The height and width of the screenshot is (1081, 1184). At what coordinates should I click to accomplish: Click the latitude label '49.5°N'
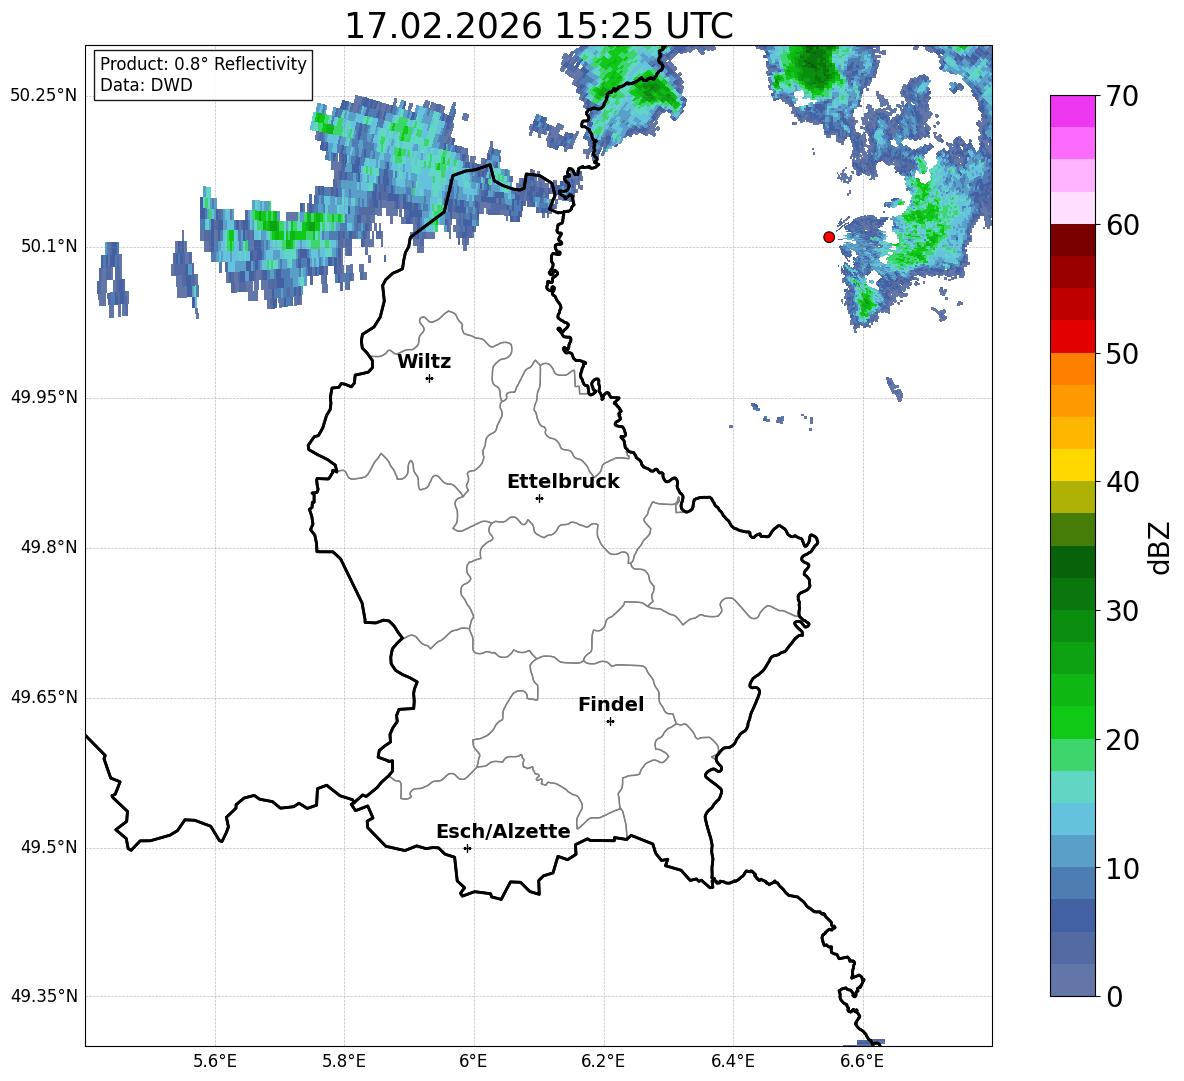50,847
